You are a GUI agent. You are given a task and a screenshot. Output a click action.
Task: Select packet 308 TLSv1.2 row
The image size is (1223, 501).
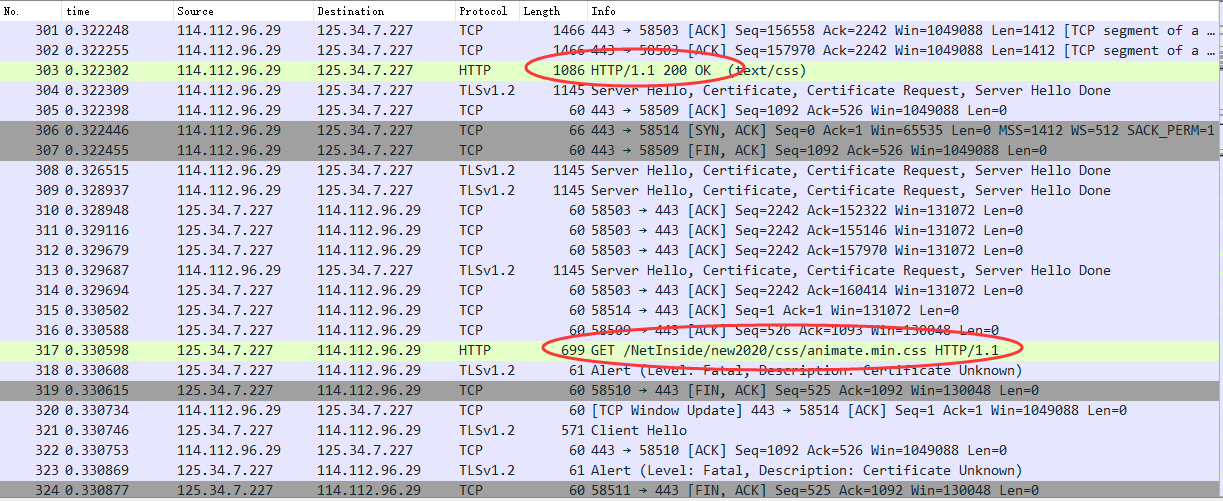(611, 170)
